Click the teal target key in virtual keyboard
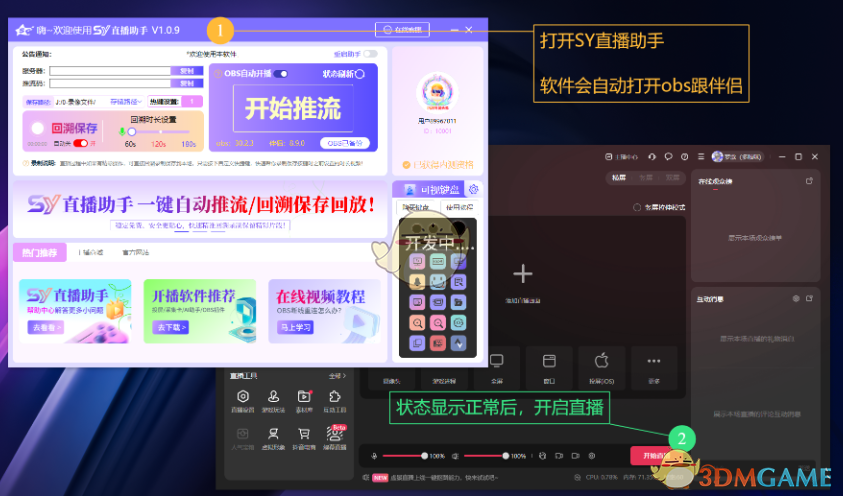Screen dimensions: 843x496 (x=458, y=322)
